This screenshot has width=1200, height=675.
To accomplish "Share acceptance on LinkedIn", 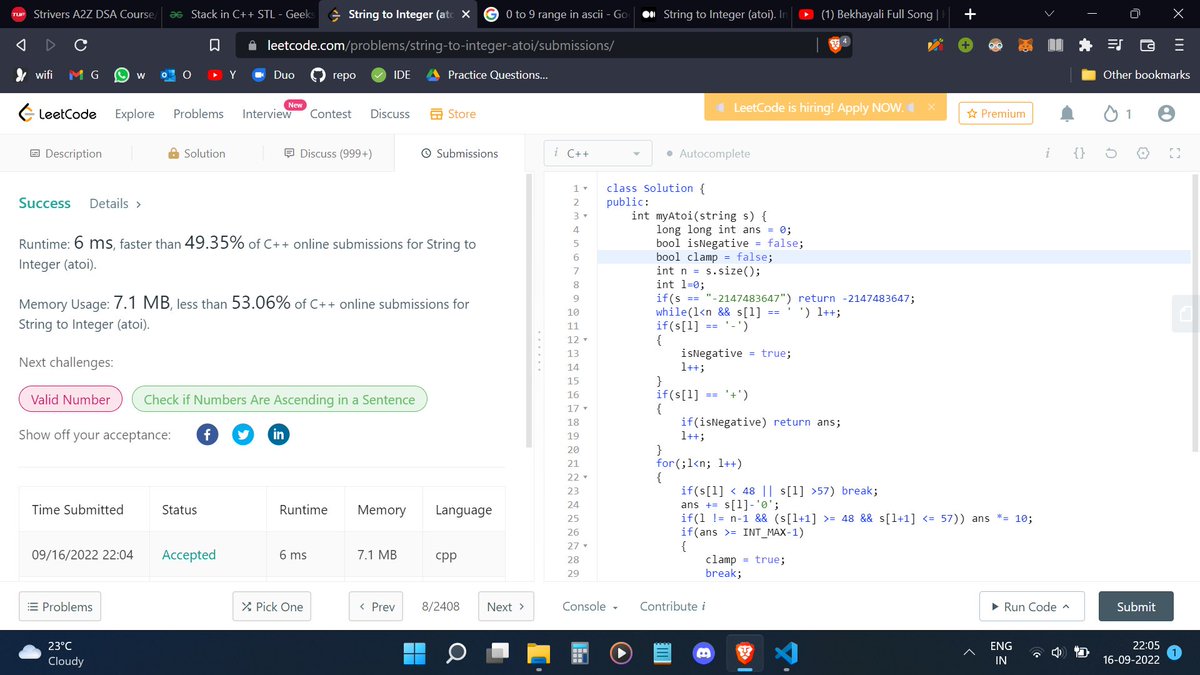I will pyautogui.click(x=279, y=434).
